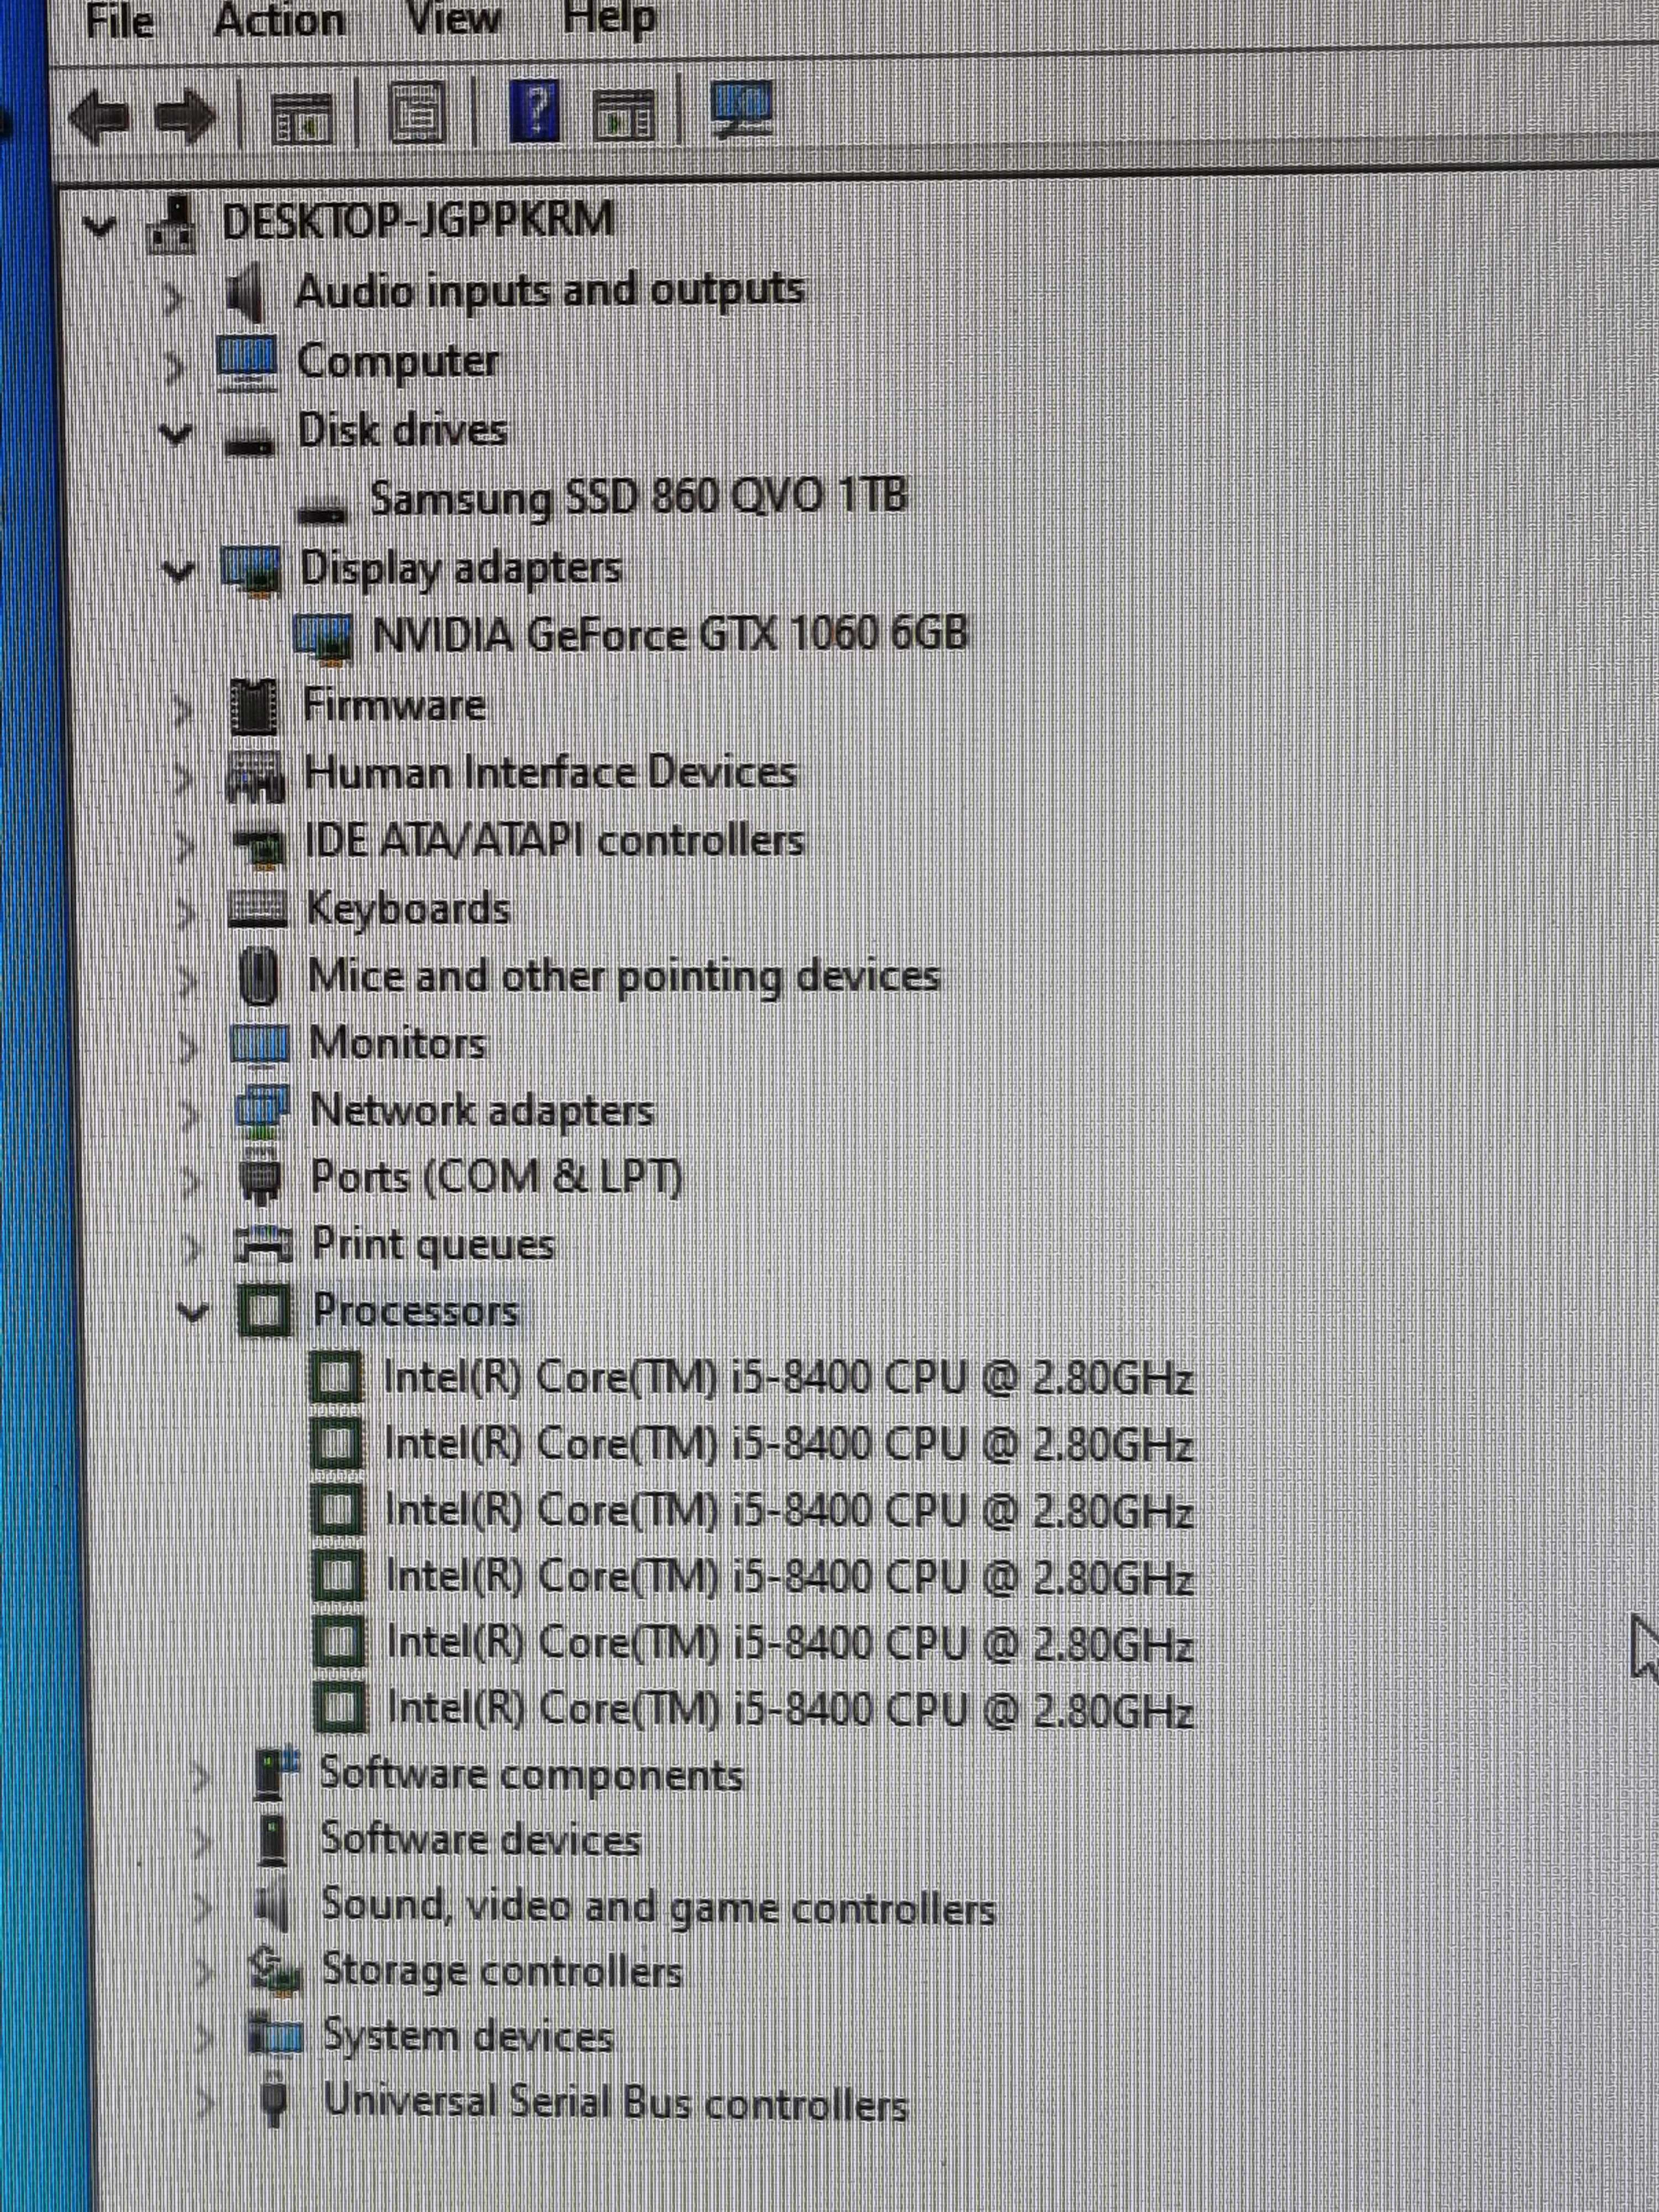
Task: Click the Forward arrow toolbar icon
Action: 186,116
